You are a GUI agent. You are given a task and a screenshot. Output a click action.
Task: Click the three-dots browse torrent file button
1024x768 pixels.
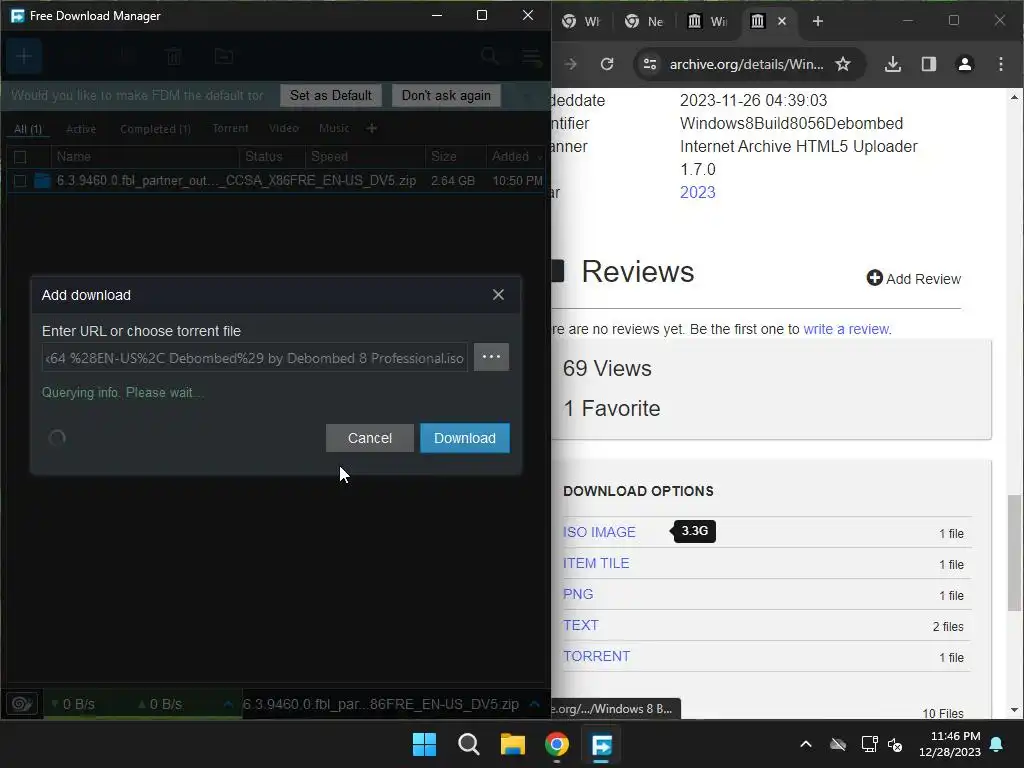[491, 357]
